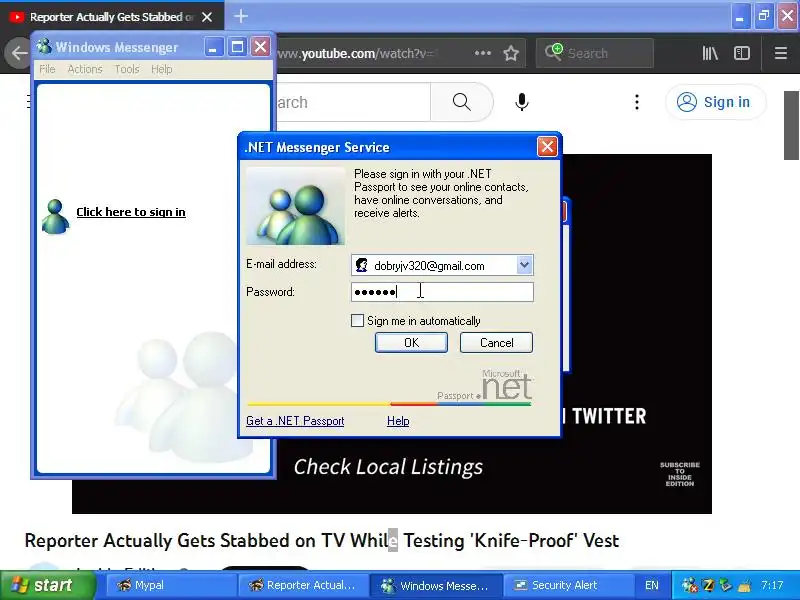Click the Messenger tray icon in system tray

pos(689,585)
